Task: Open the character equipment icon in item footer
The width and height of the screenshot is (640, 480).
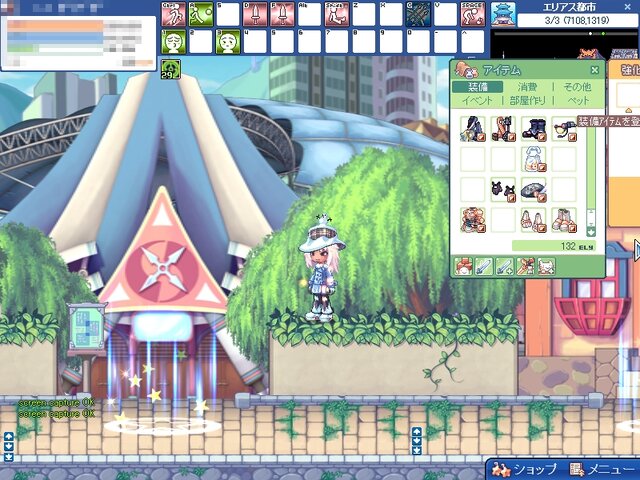Action: point(464,267)
